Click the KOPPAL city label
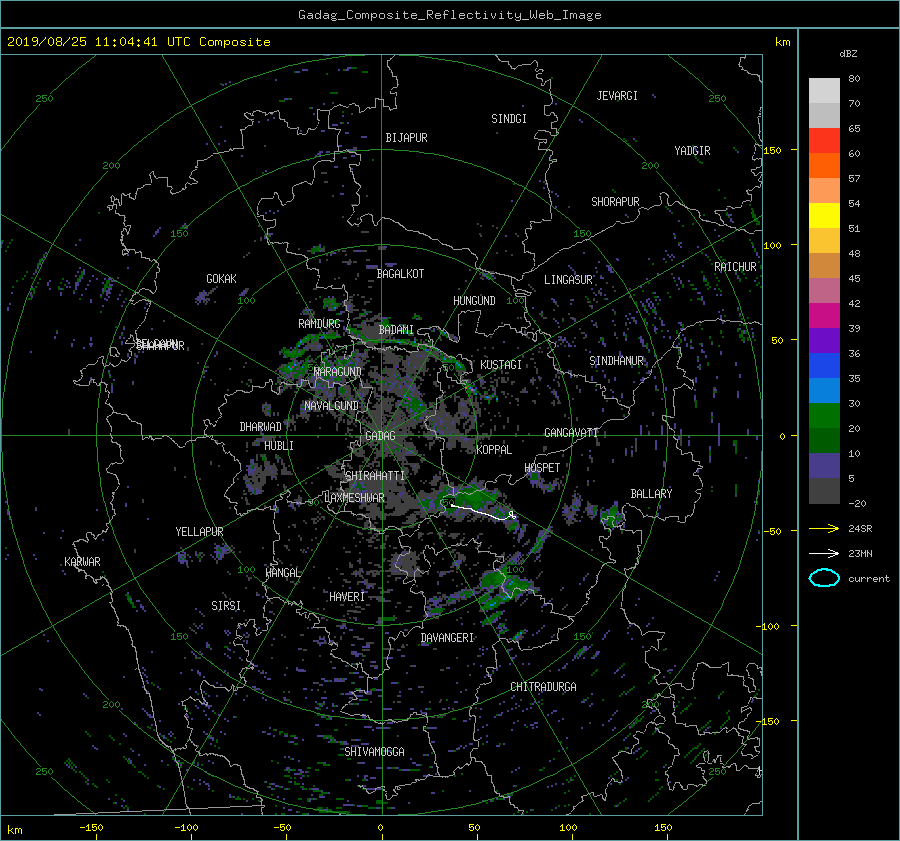 tap(494, 450)
